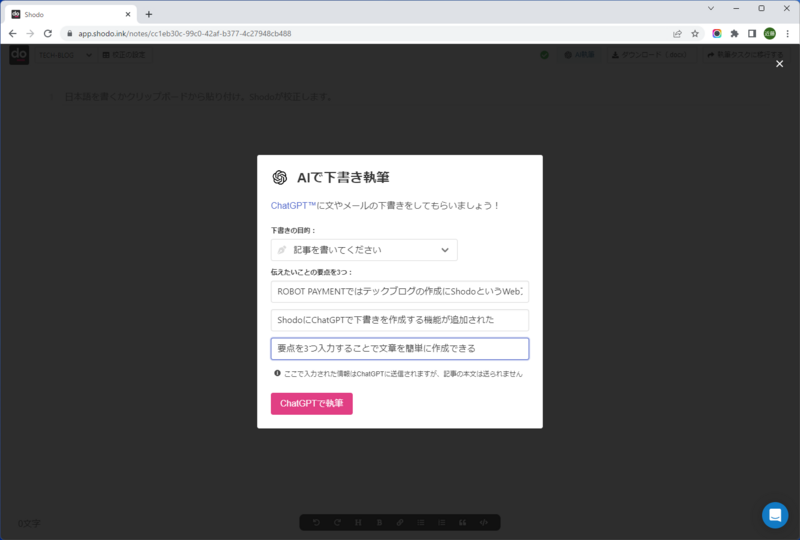Open tab search chevron in title bar
Viewport: 800px width, 540px height.
tap(711, 8)
